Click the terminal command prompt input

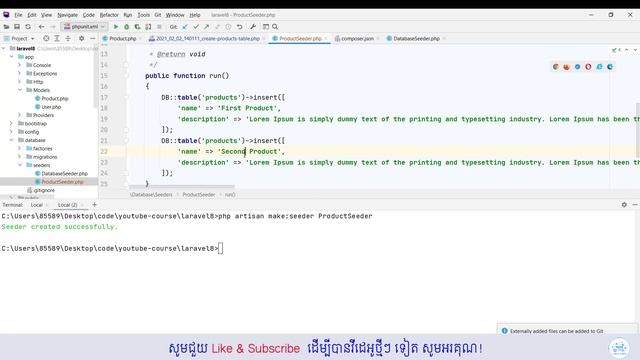[220, 248]
